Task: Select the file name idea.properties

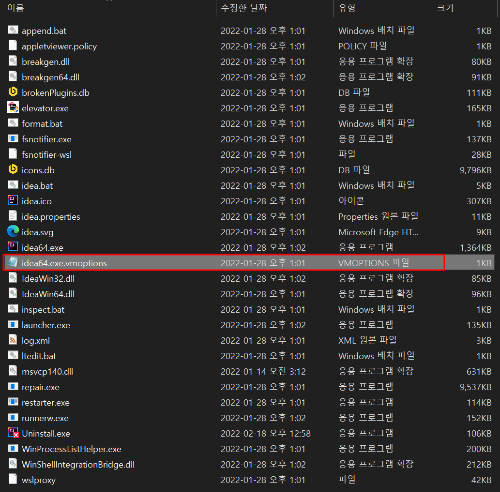Action: pyautogui.click(x=51, y=217)
